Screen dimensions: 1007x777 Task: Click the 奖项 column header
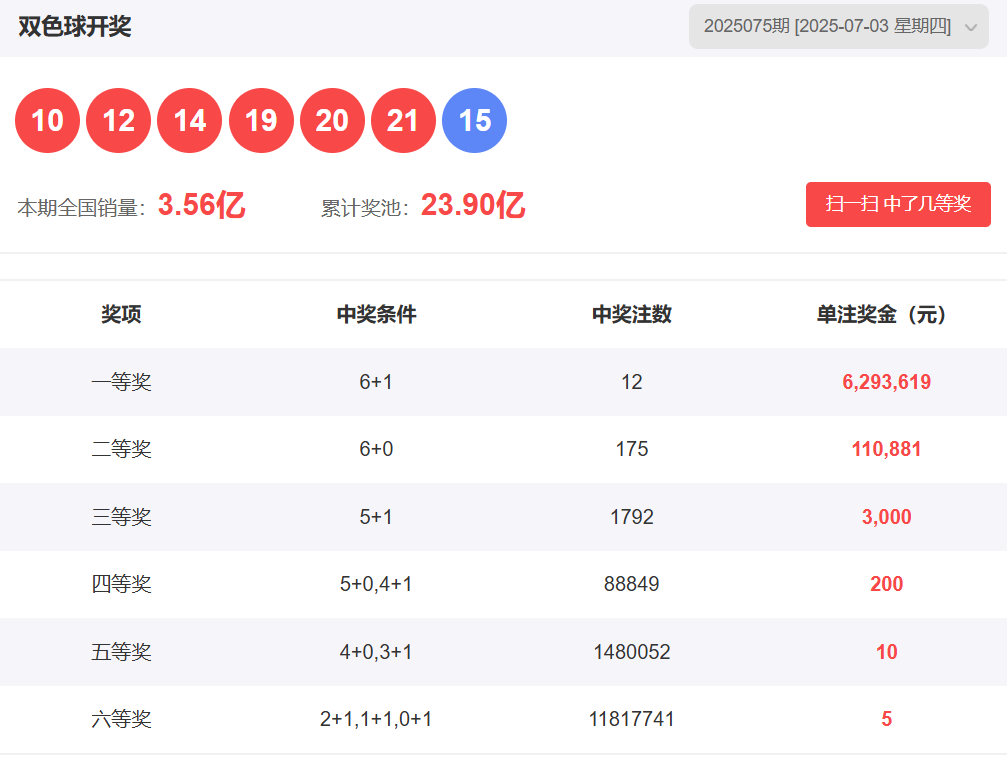pyautogui.click(x=121, y=314)
